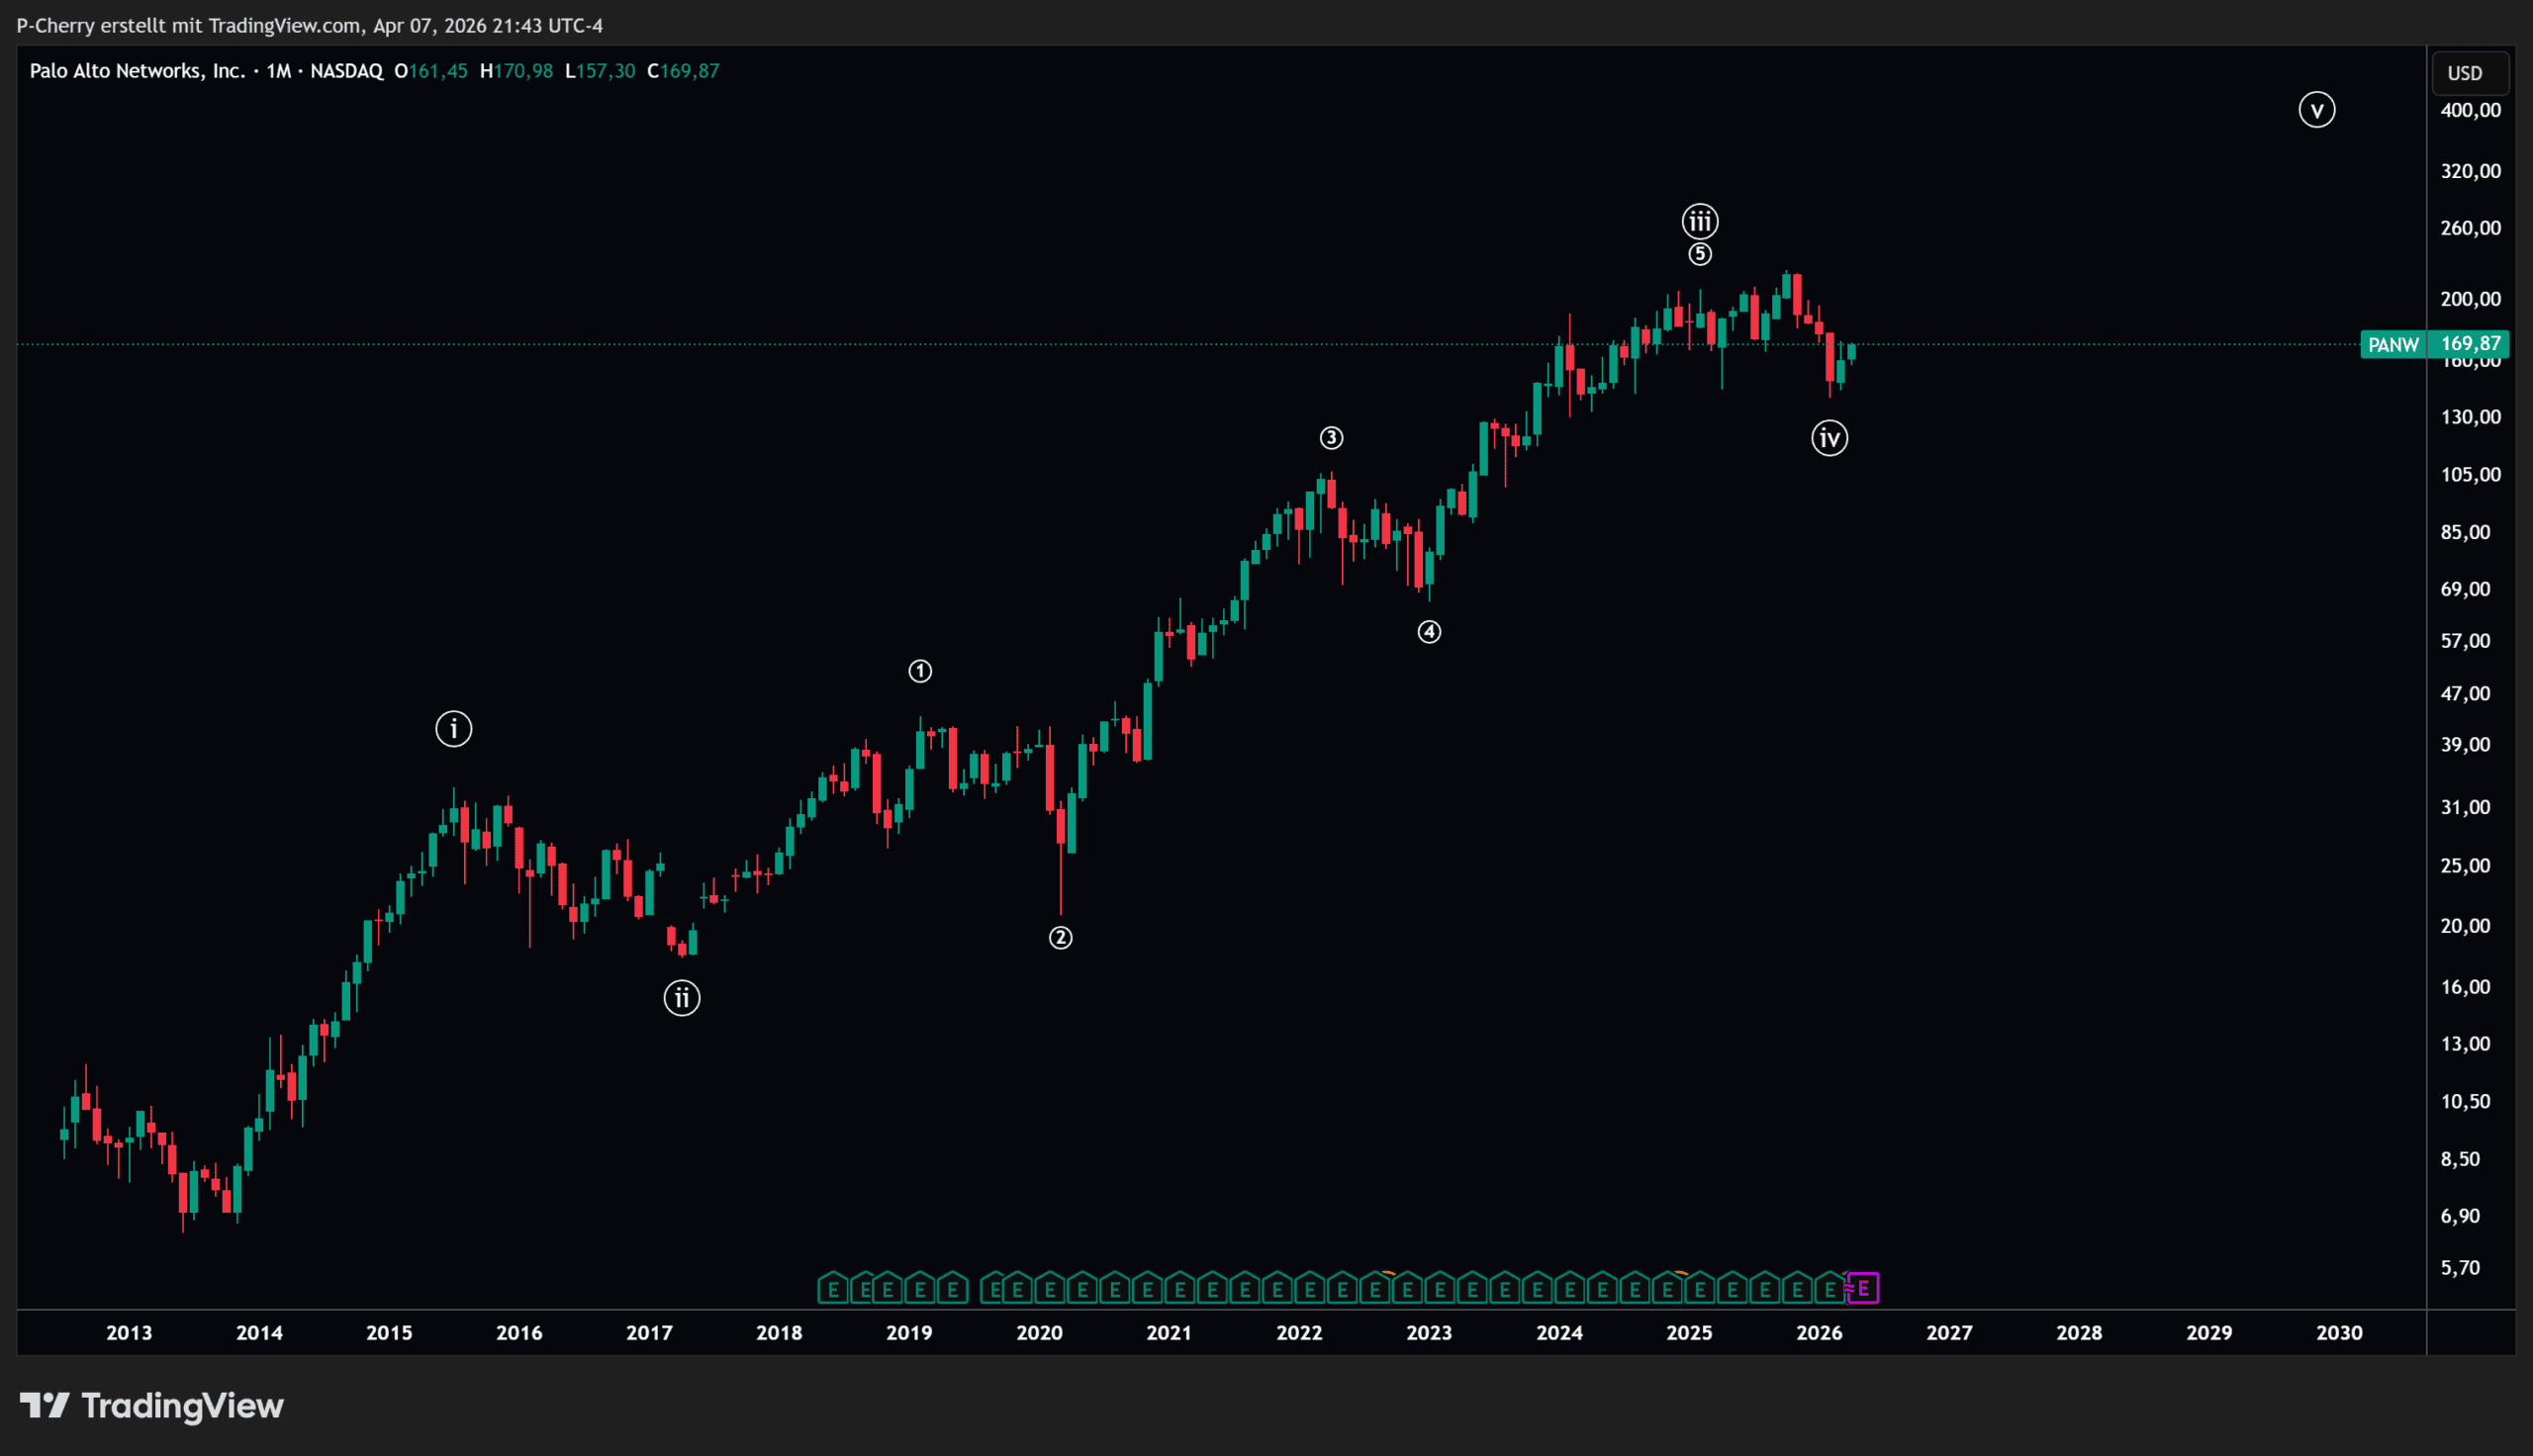The image size is (2533, 1456).
Task: Click the TradingView logo
Action: pos(152,1406)
